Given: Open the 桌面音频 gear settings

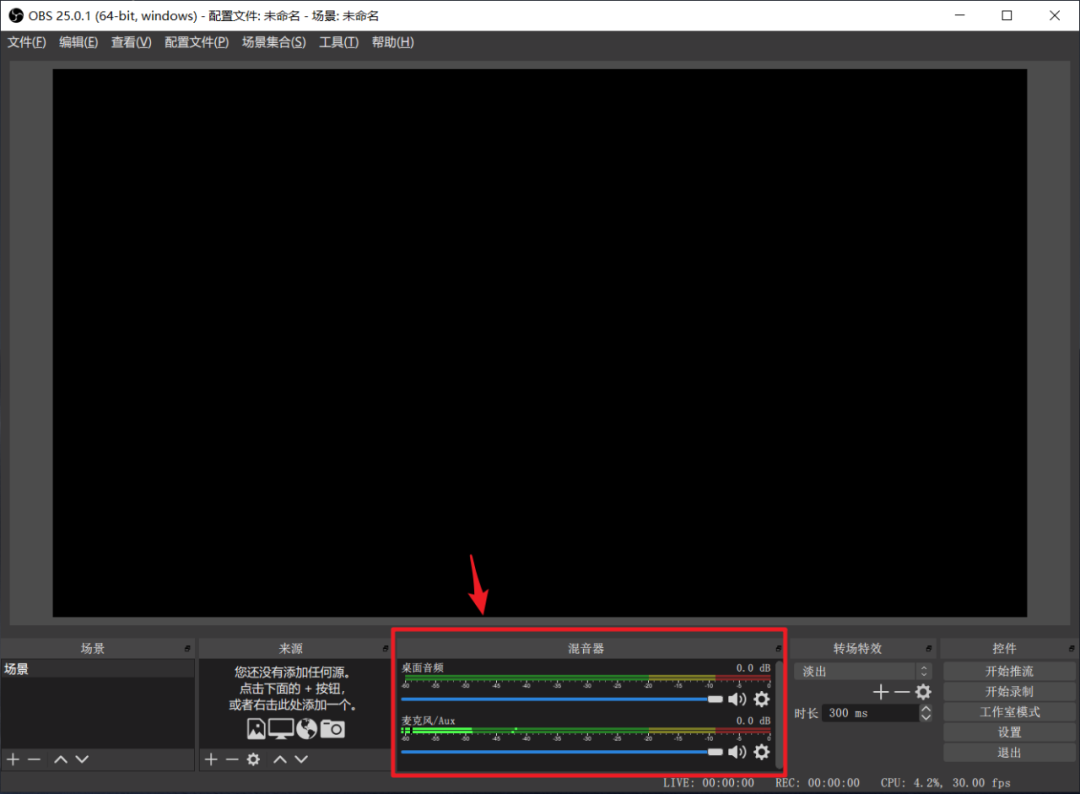Looking at the screenshot, I should pos(761,699).
